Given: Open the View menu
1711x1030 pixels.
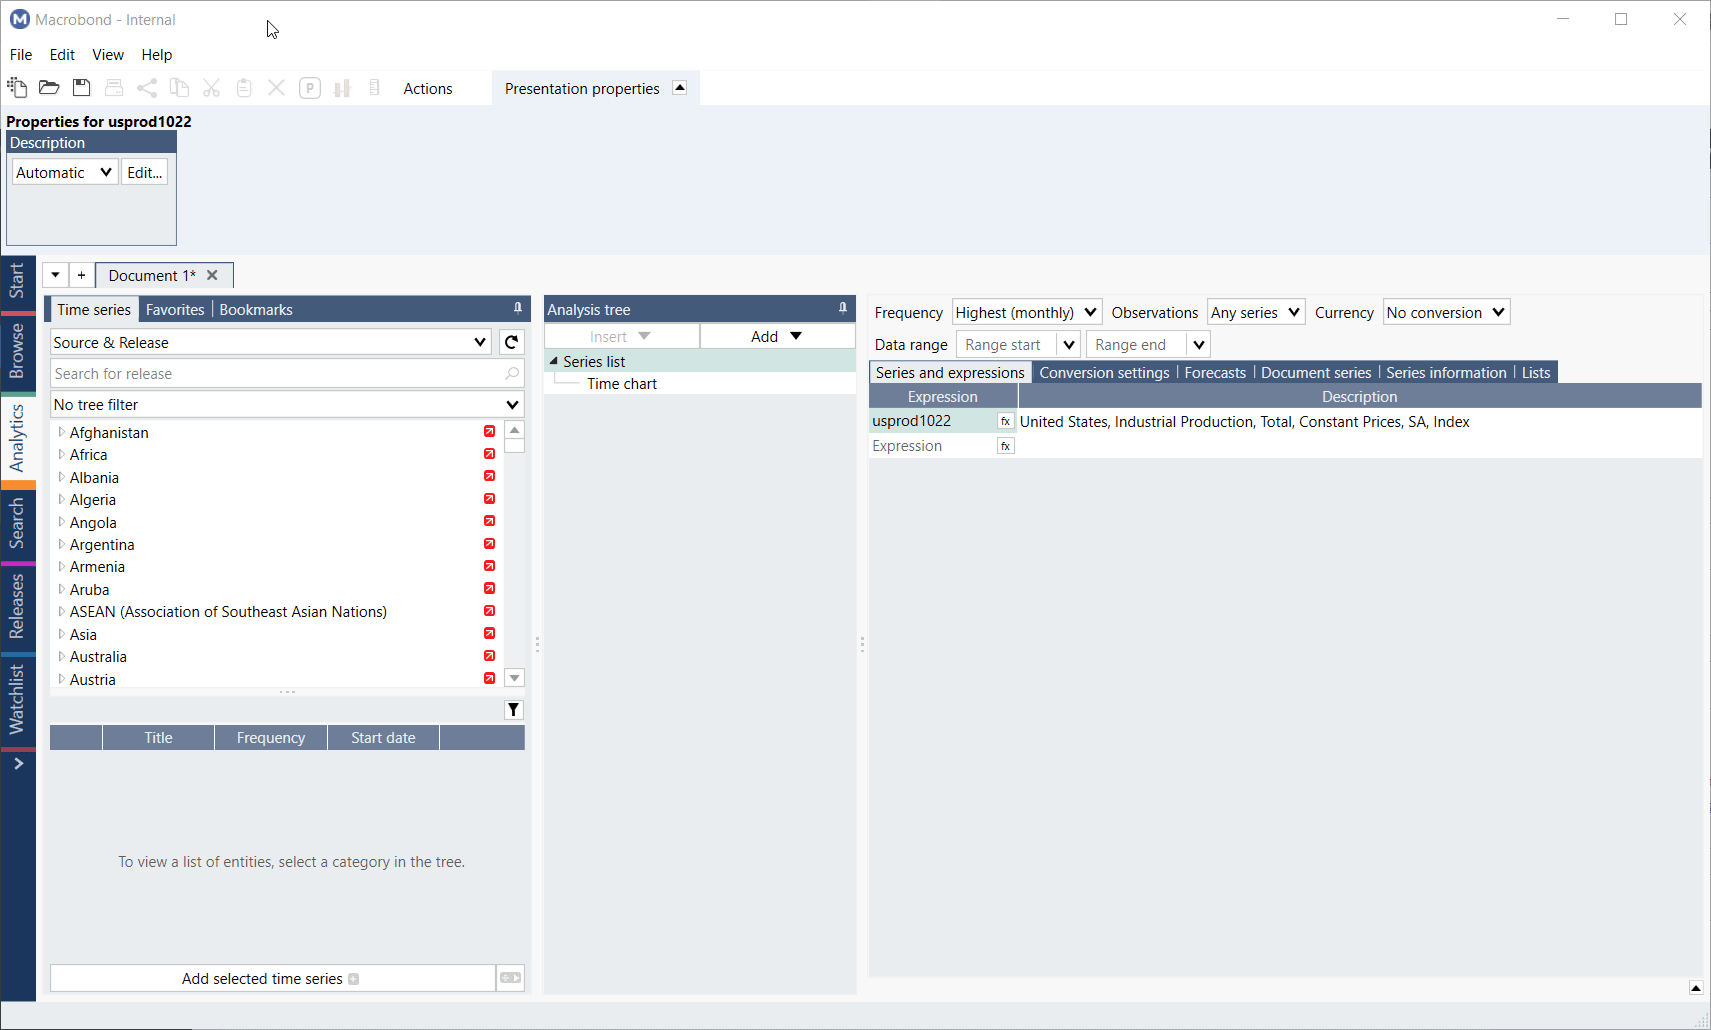Looking at the screenshot, I should pyautogui.click(x=108, y=54).
